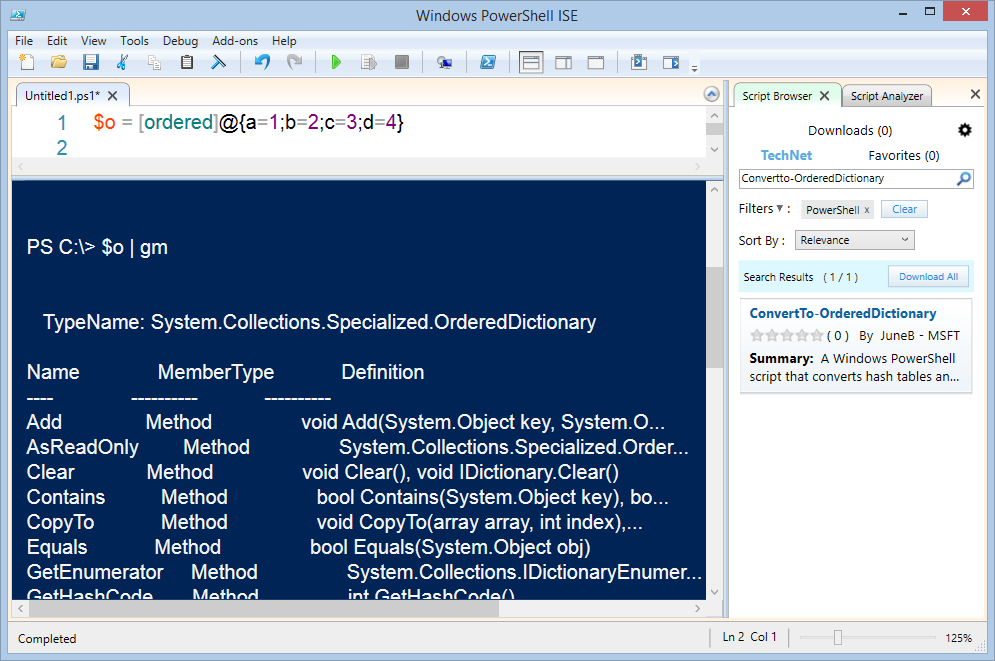Open the ConvertTo-OrderedDictionary result link
The height and width of the screenshot is (661, 995).
843,313
